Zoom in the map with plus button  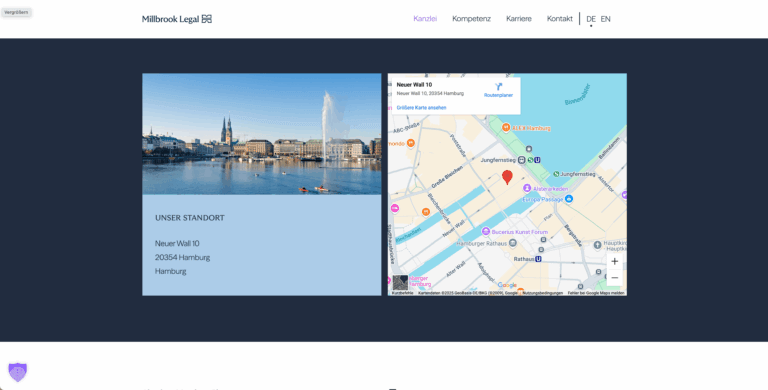click(614, 261)
